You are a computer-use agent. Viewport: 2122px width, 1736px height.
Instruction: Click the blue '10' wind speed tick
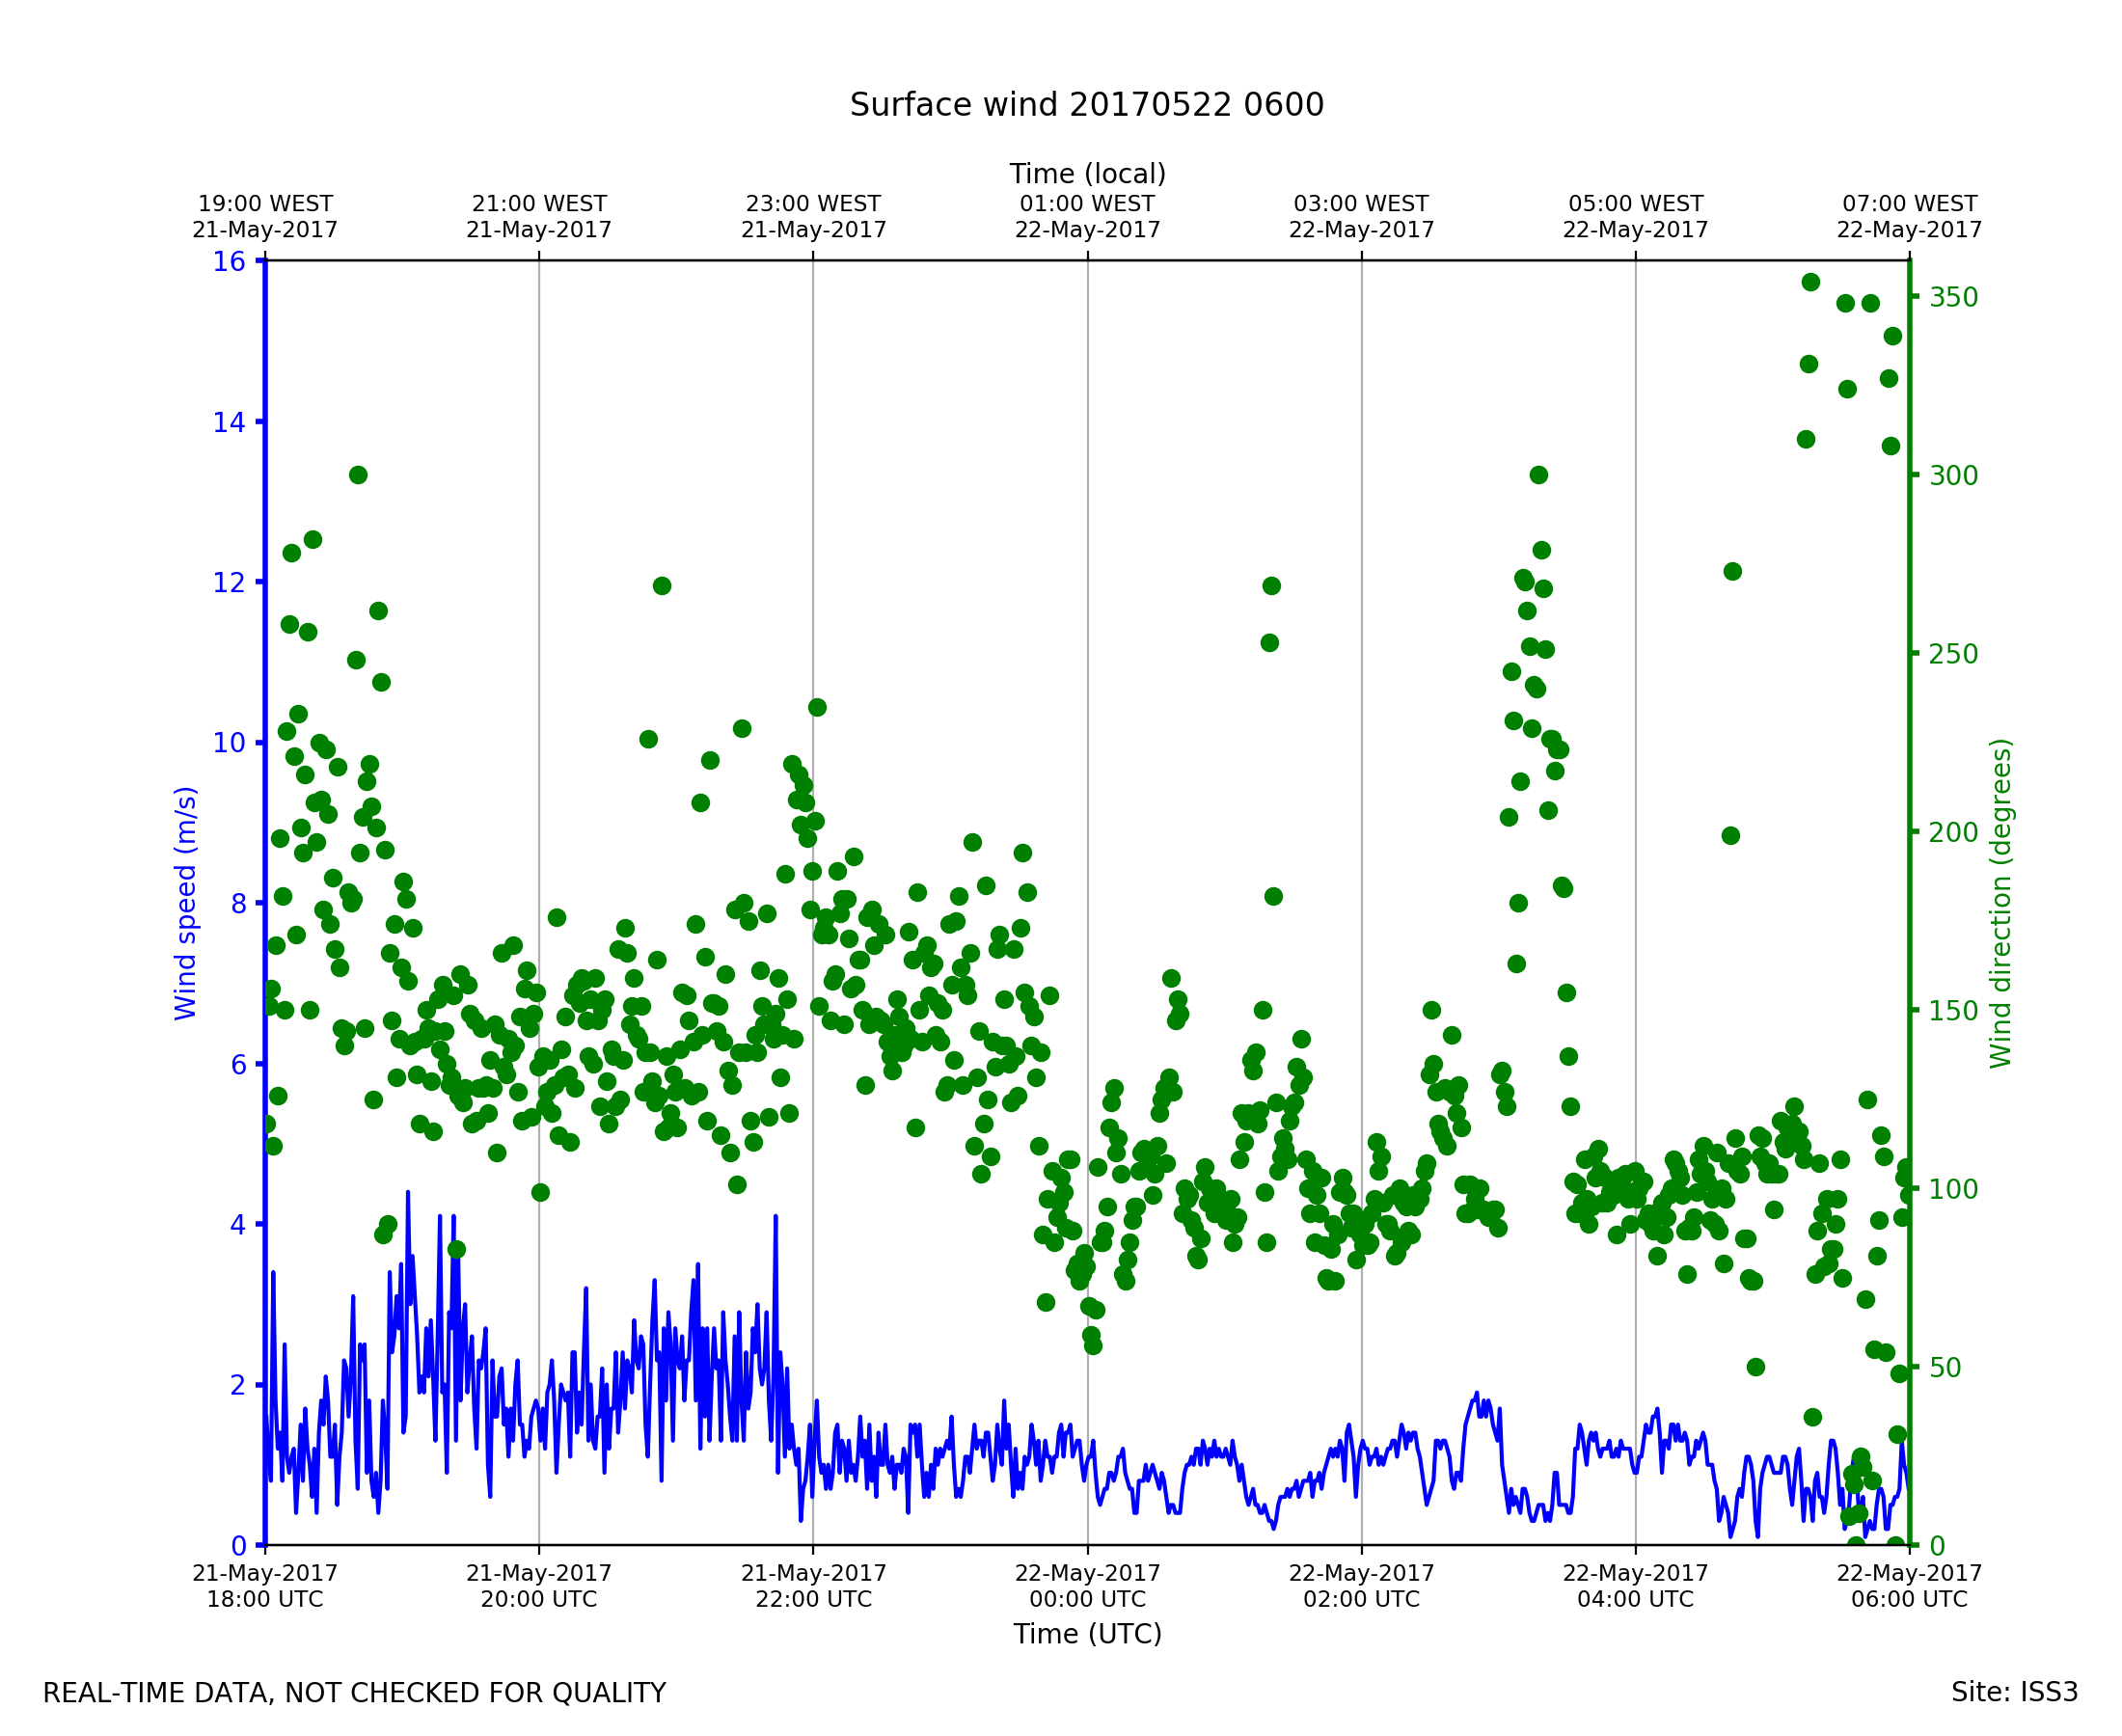tap(228, 743)
